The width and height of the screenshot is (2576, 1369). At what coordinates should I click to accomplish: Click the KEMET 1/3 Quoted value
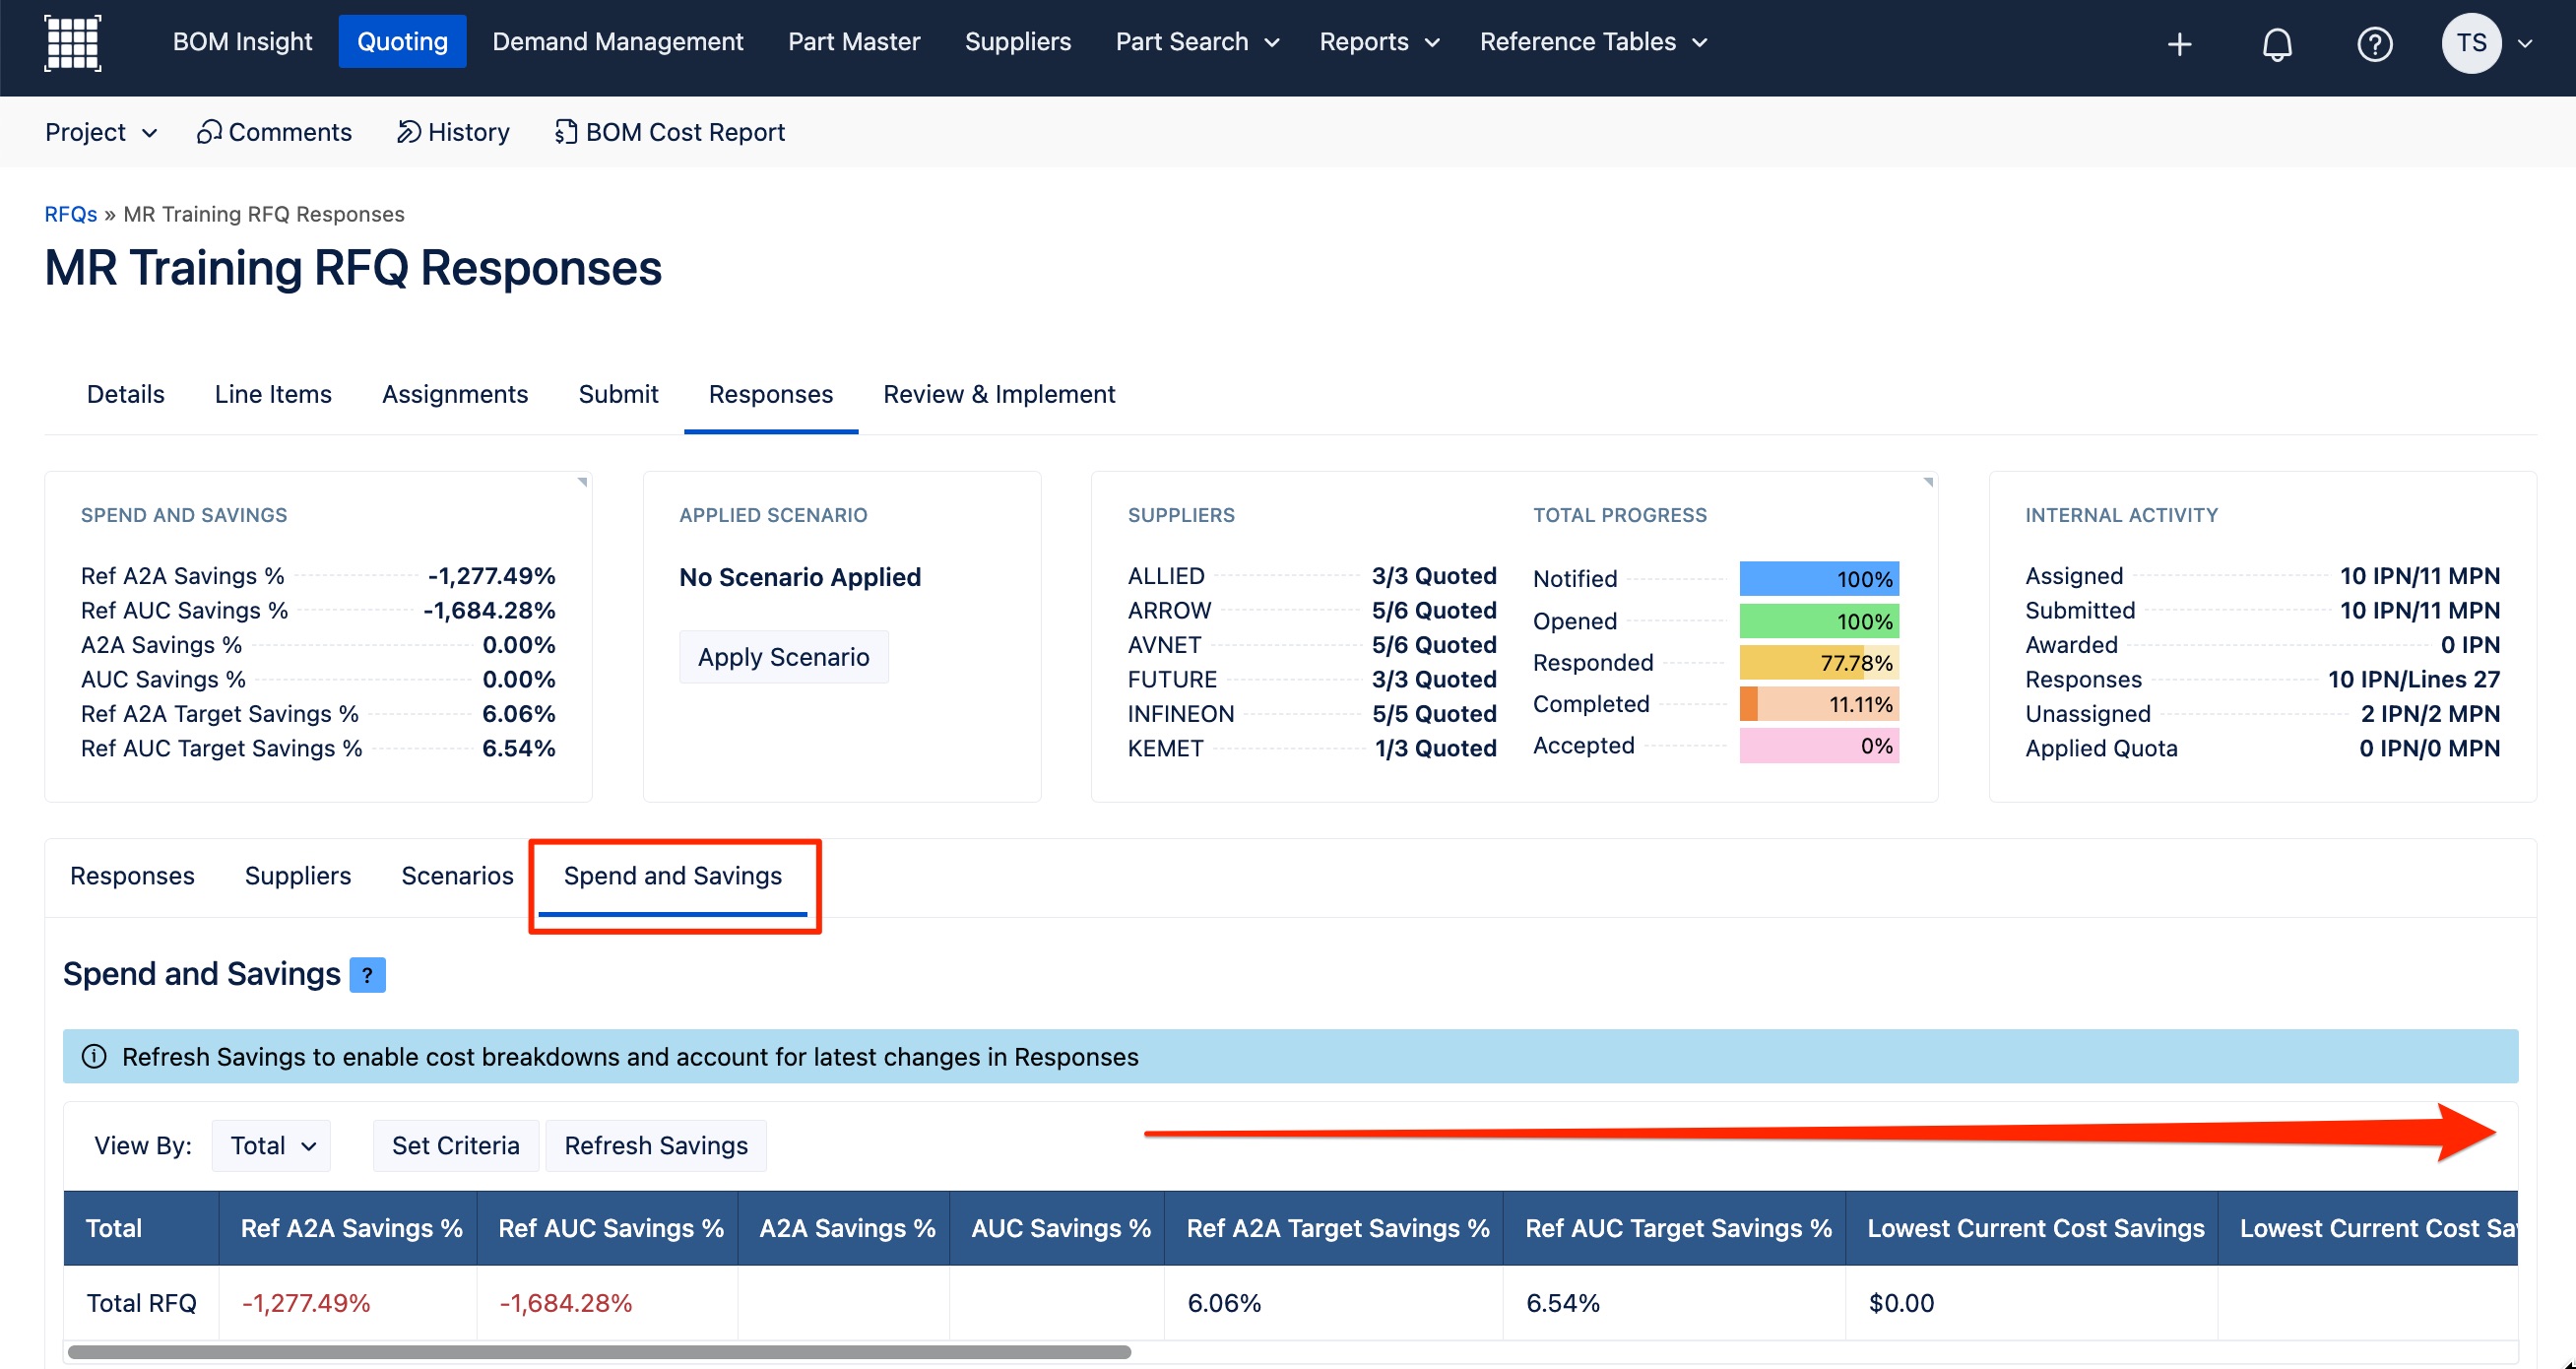point(1435,748)
